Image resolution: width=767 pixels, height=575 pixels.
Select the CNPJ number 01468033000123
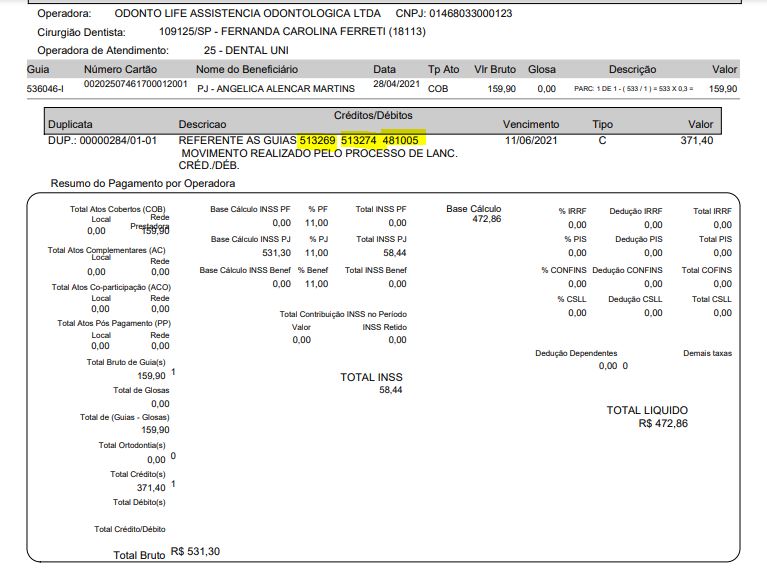[471, 13]
